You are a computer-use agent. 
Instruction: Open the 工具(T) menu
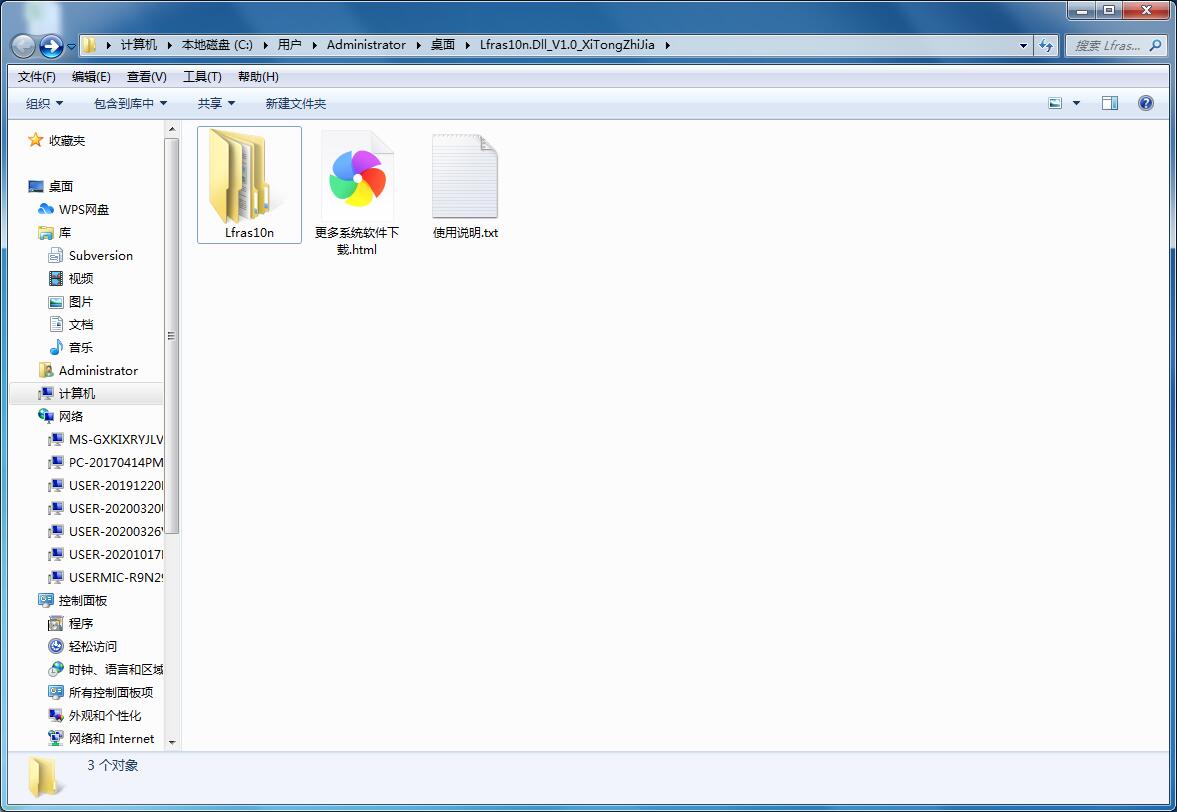point(202,77)
